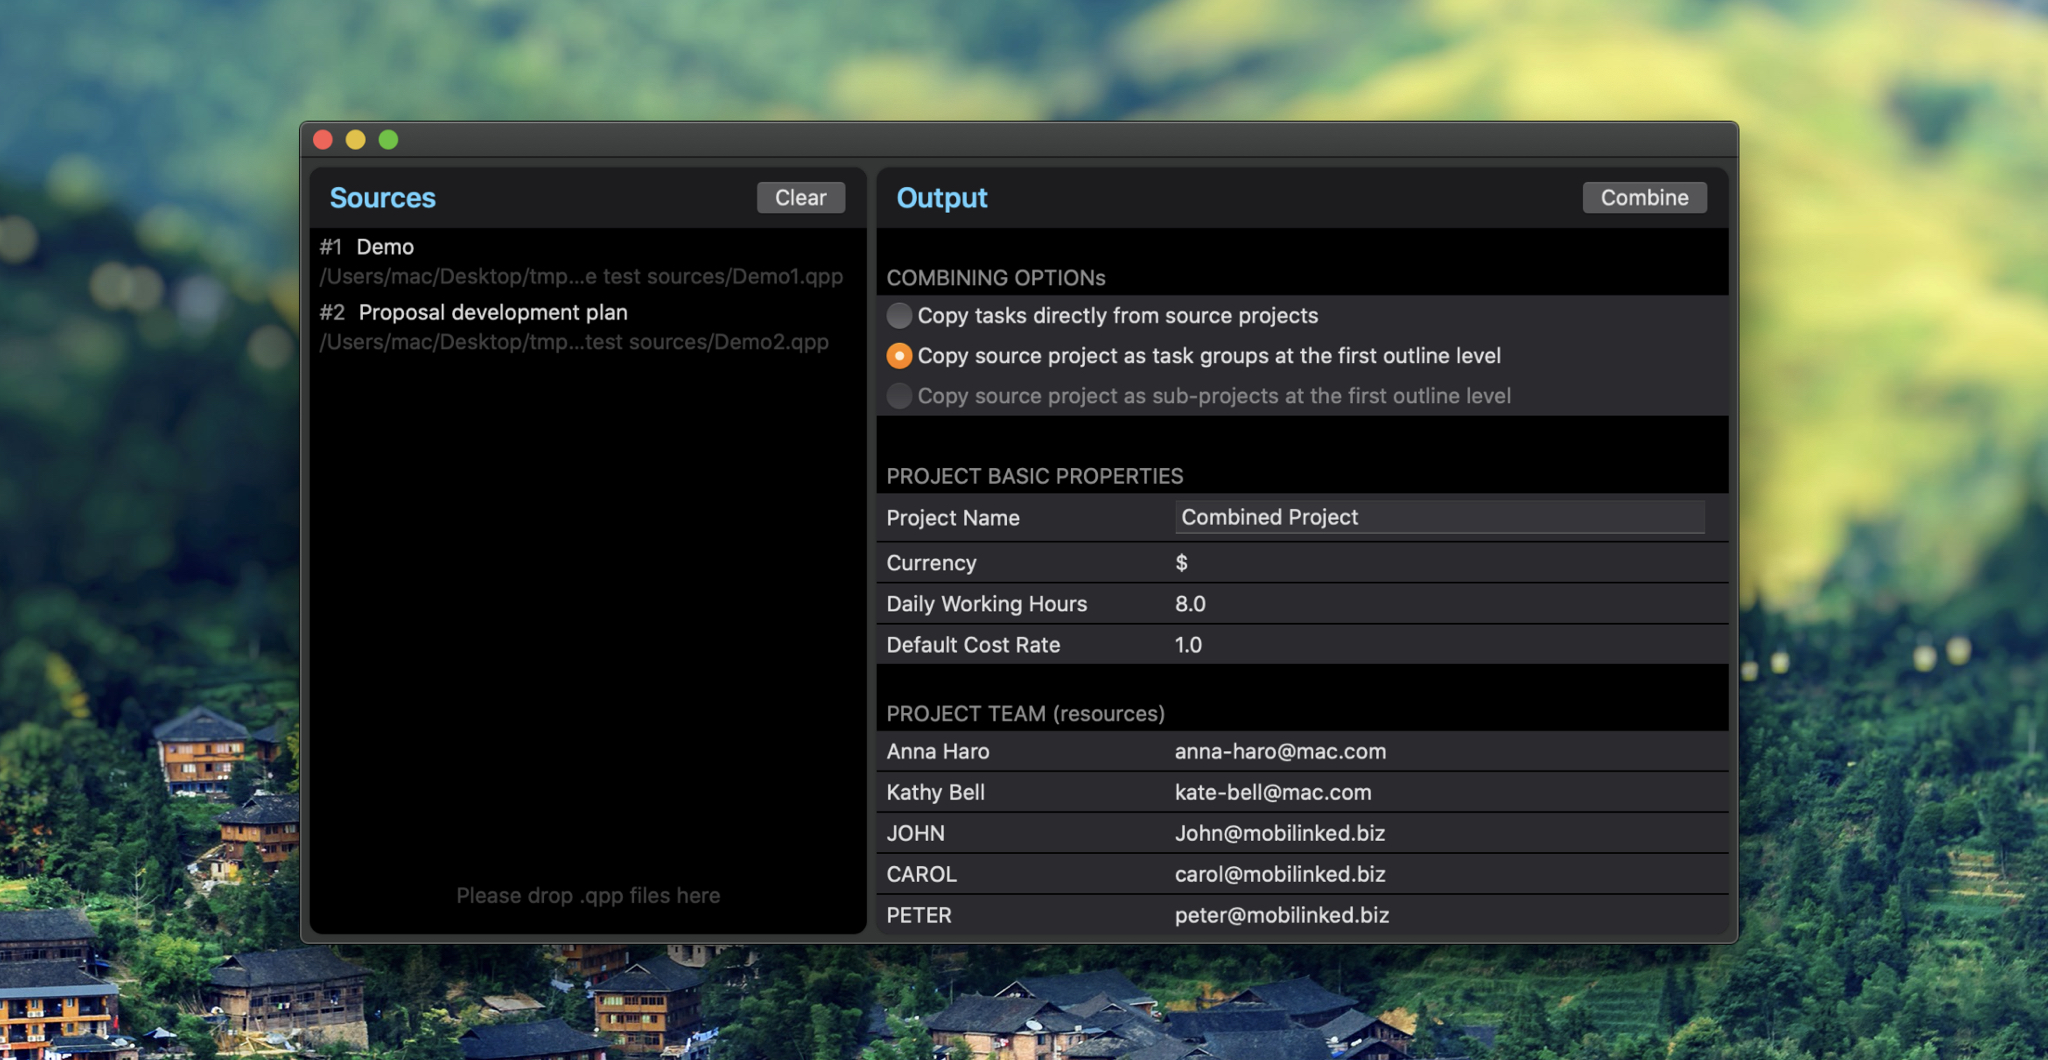The image size is (2048, 1060).
Task: Click the Sources panel header
Action: pyautogui.click(x=383, y=197)
